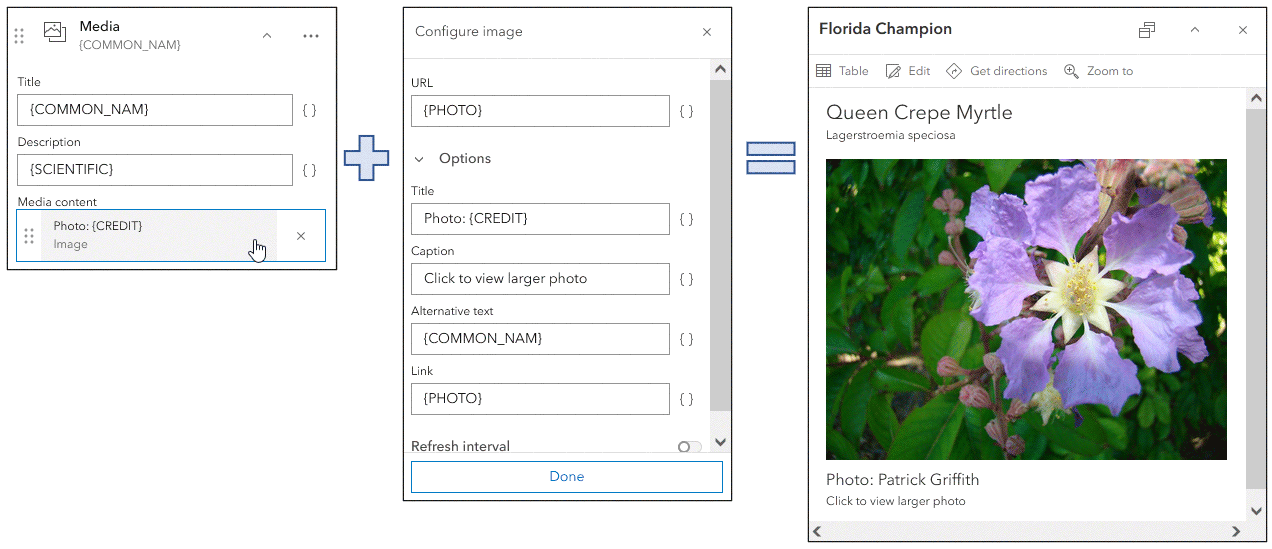
Task: Open Table from pop-up toolbar
Action: tap(842, 71)
